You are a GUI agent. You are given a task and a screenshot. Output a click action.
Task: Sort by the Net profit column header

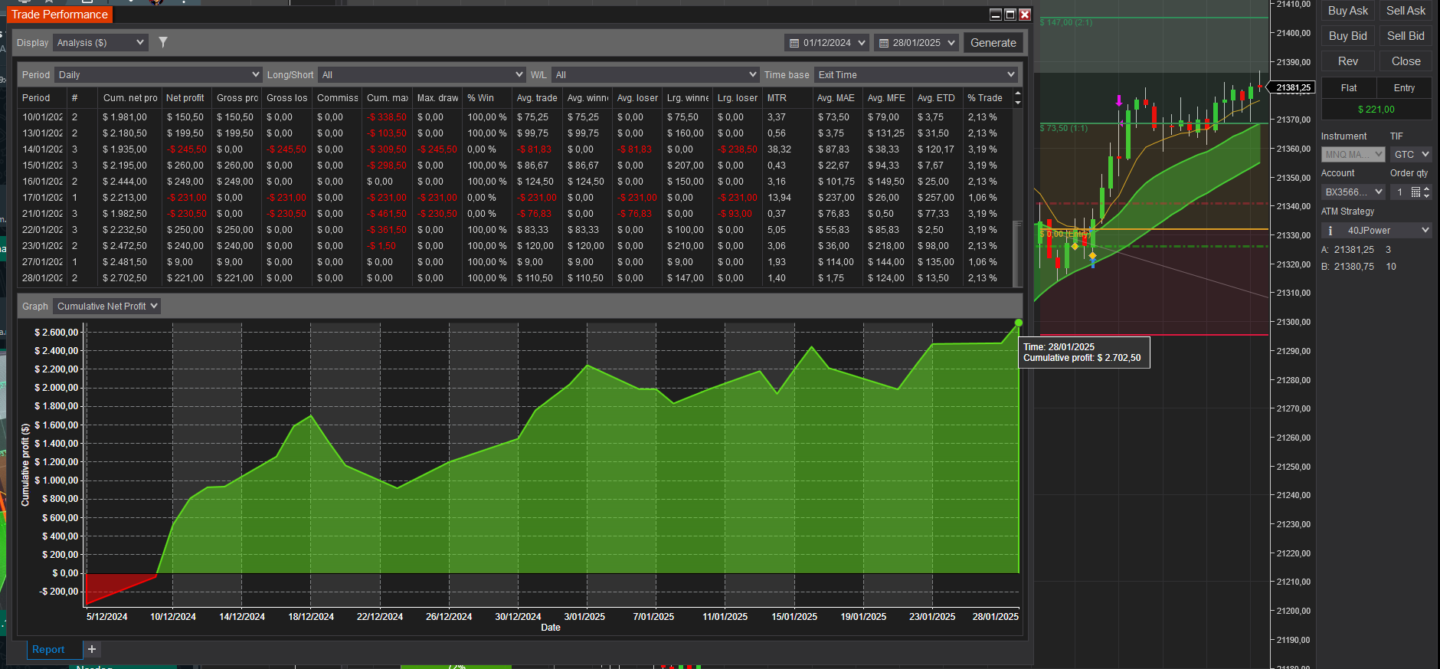coord(187,98)
